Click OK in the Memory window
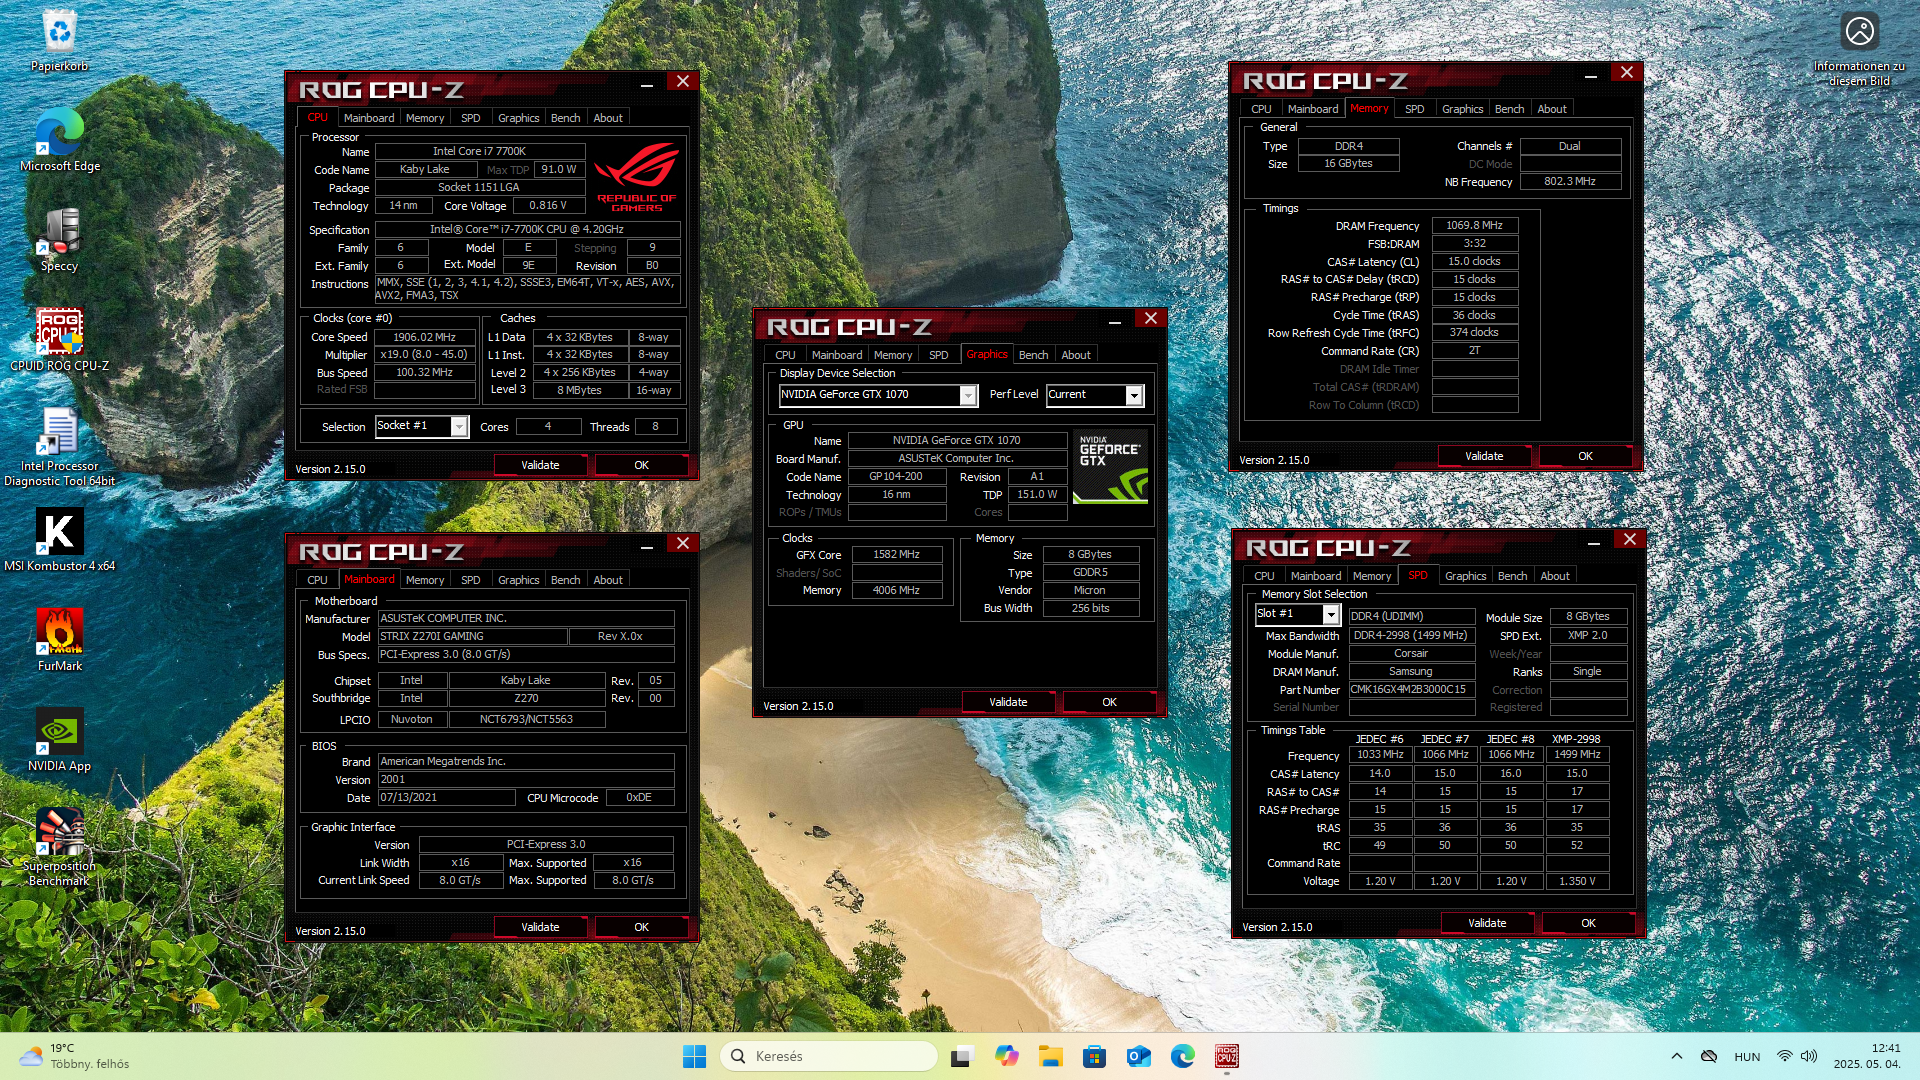 pyautogui.click(x=1585, y=456)
